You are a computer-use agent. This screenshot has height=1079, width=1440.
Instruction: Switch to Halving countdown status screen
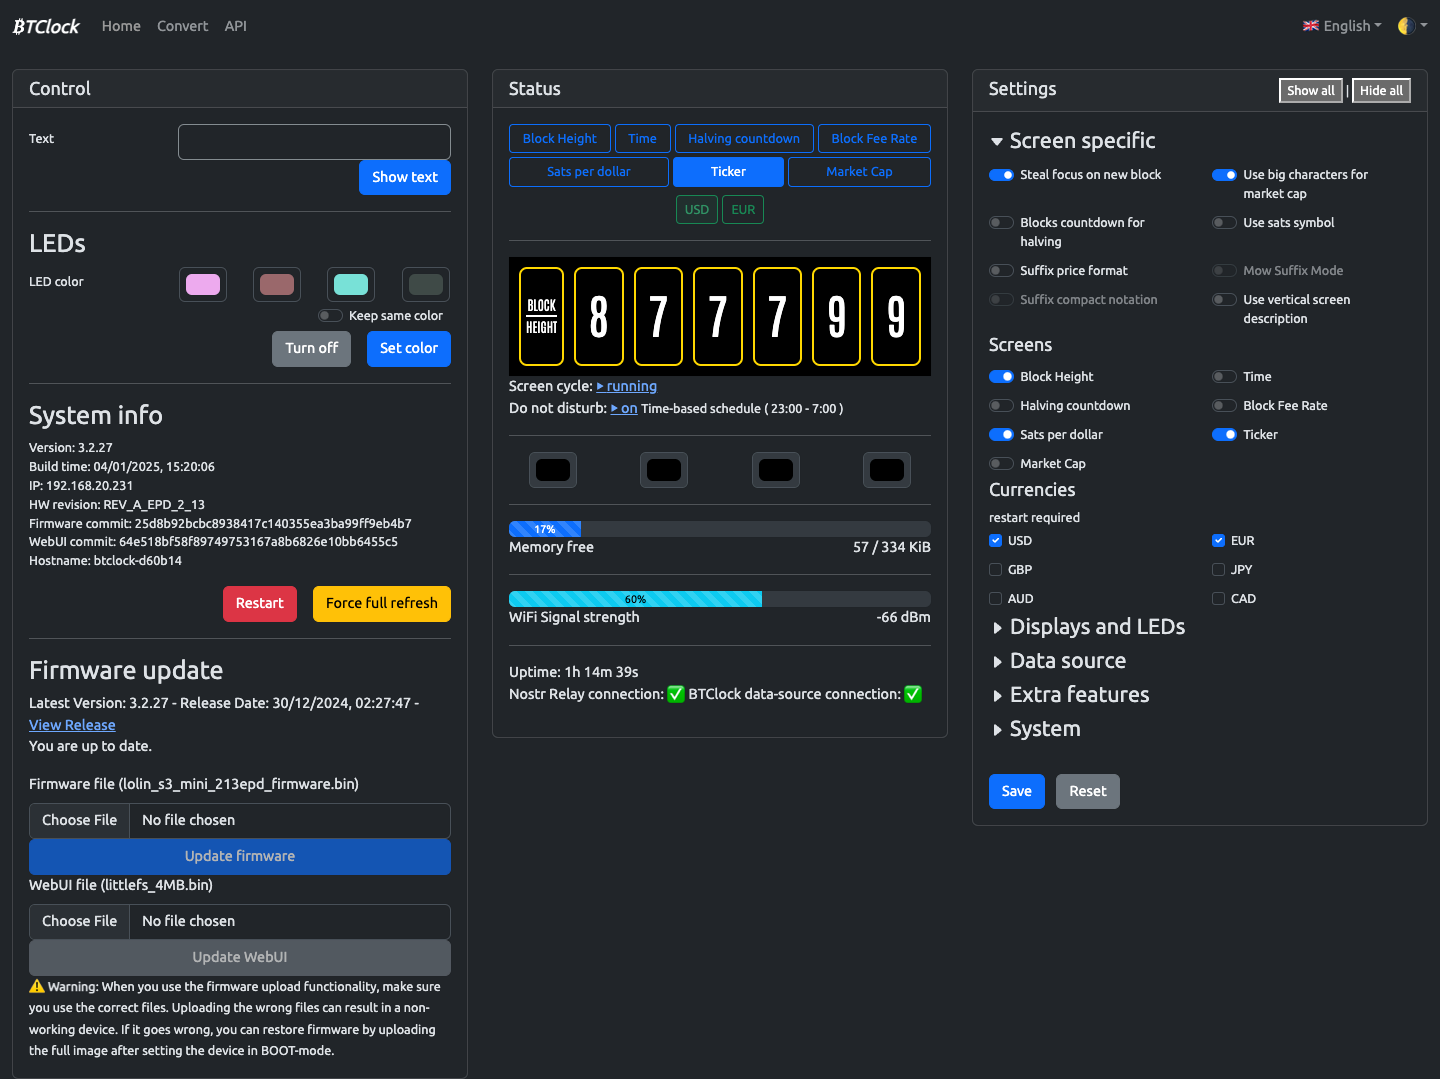click(744, 139)
